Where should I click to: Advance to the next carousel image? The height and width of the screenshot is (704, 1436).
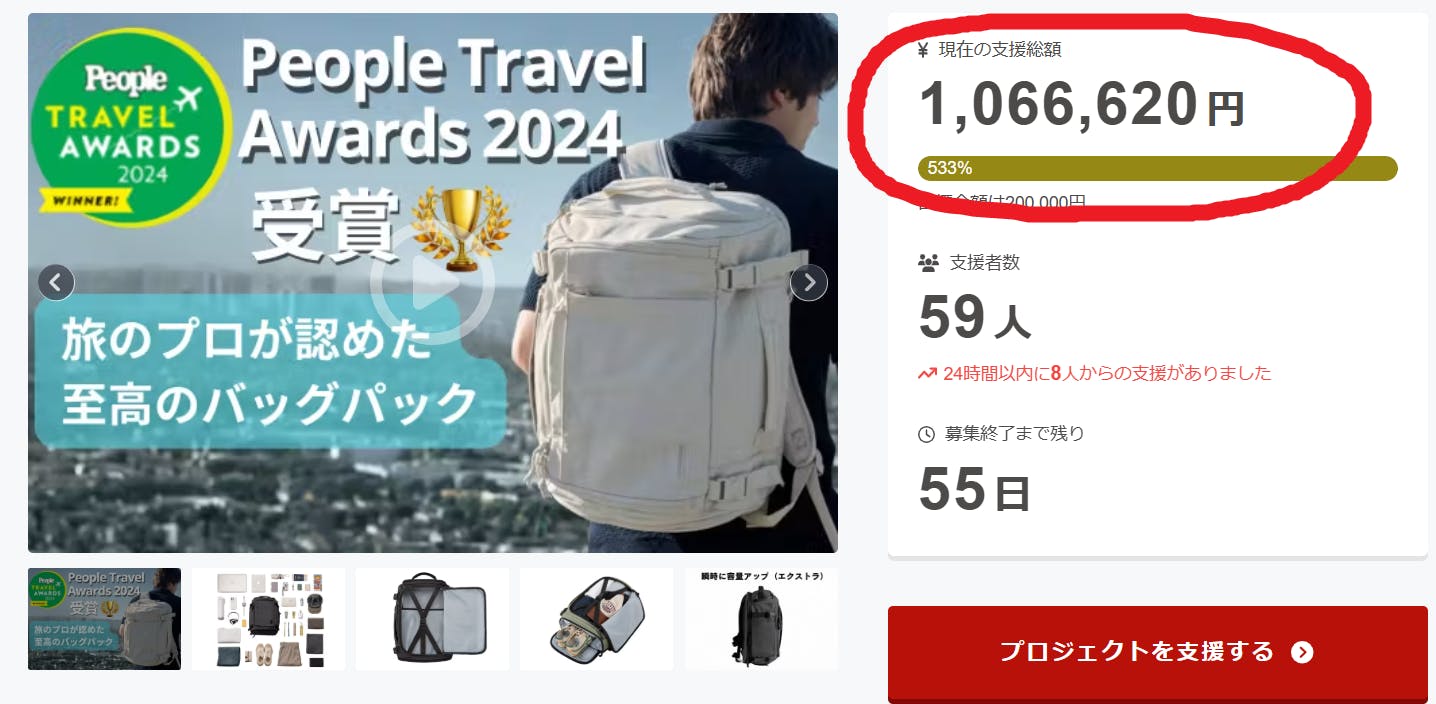(809, 283)
